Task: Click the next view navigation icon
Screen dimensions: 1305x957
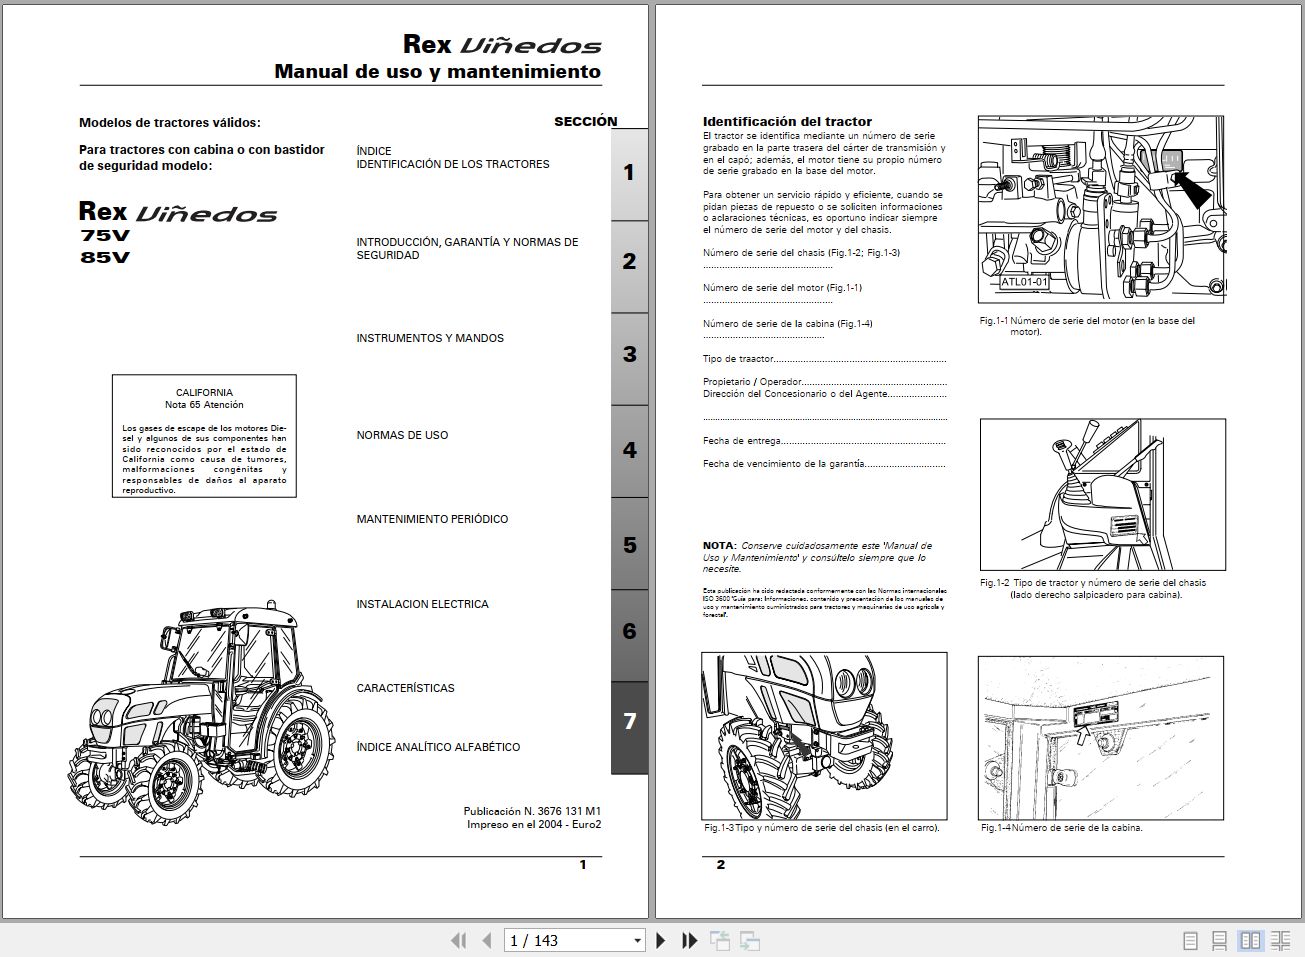Action: coord(750,940)
